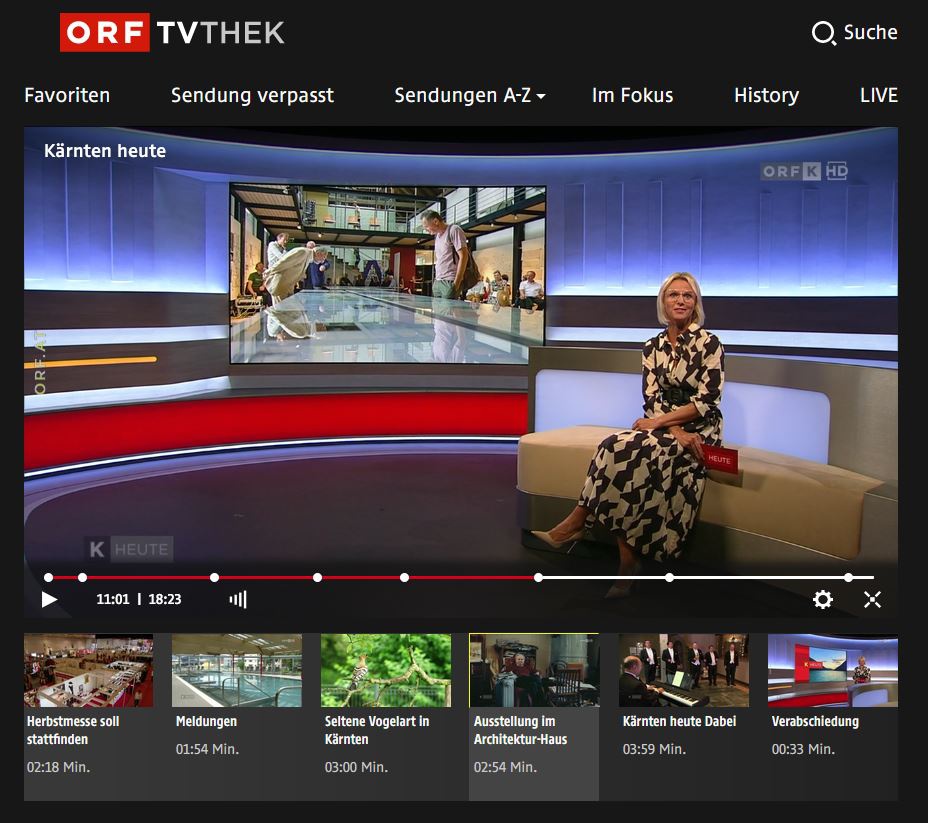Image resolution: width=928 pixels, height=823 pixels.
Task: Play the Meldungen segment thumbnail
Action: (x=236, y=670)
